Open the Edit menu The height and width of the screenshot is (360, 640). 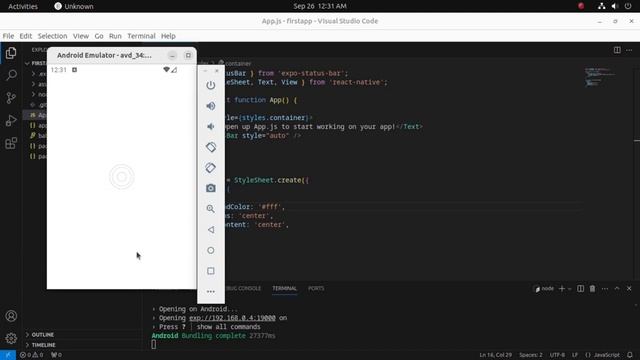26,36
